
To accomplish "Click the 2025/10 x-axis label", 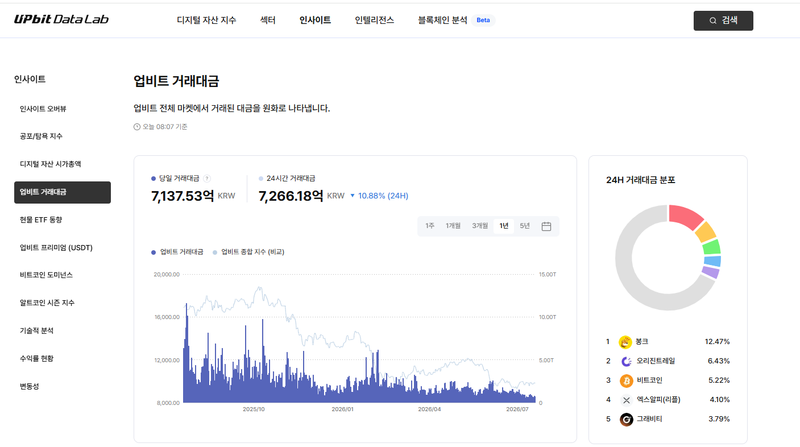I will coord(254,409).
